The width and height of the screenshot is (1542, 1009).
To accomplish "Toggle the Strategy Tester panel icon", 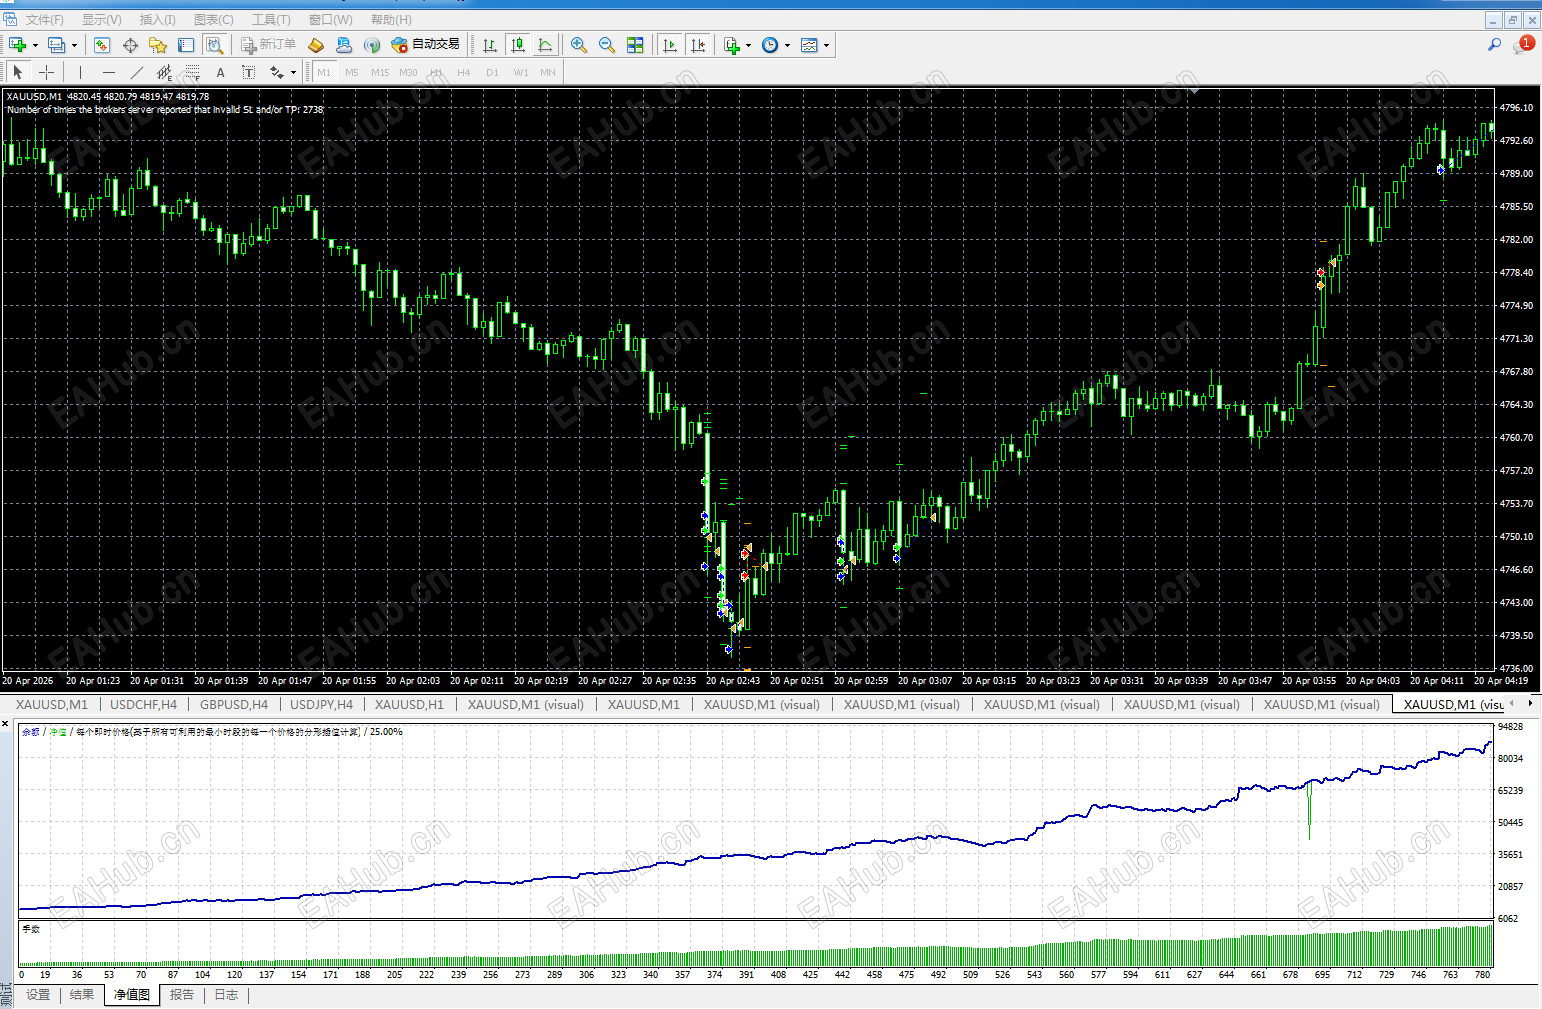I will 214,45.
